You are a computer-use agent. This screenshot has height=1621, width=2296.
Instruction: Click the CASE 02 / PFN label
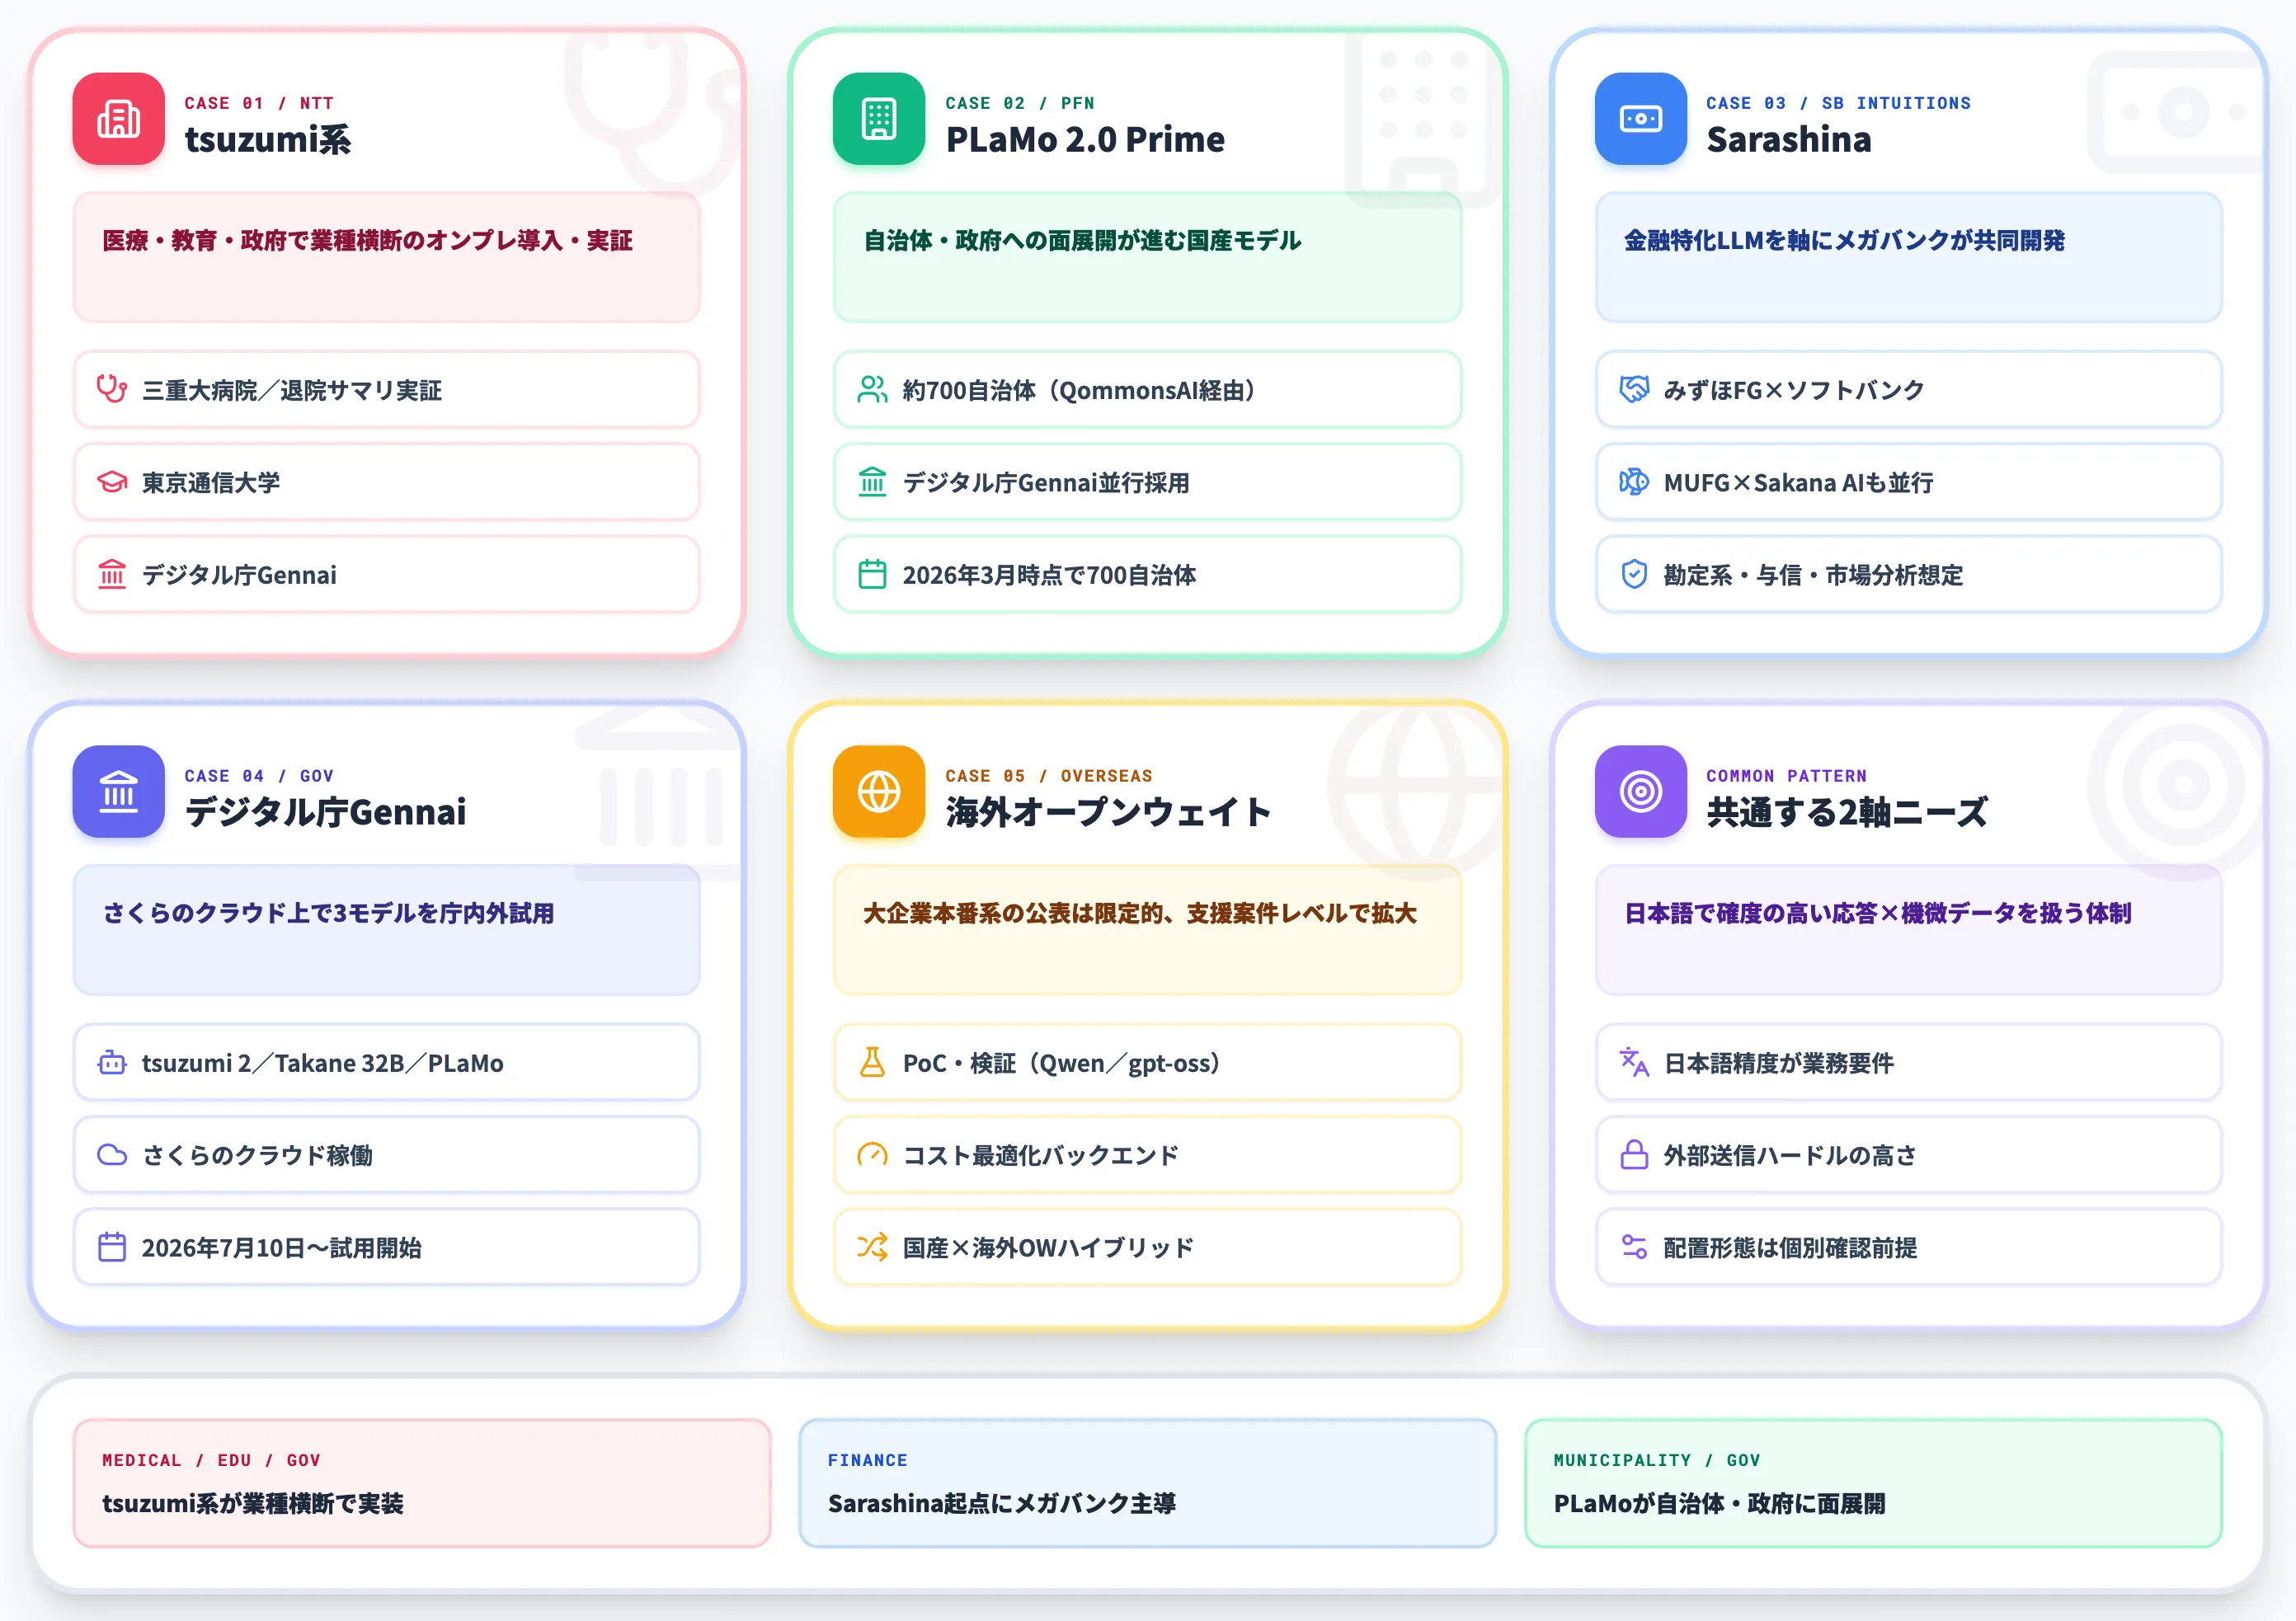click(1020, 103)
